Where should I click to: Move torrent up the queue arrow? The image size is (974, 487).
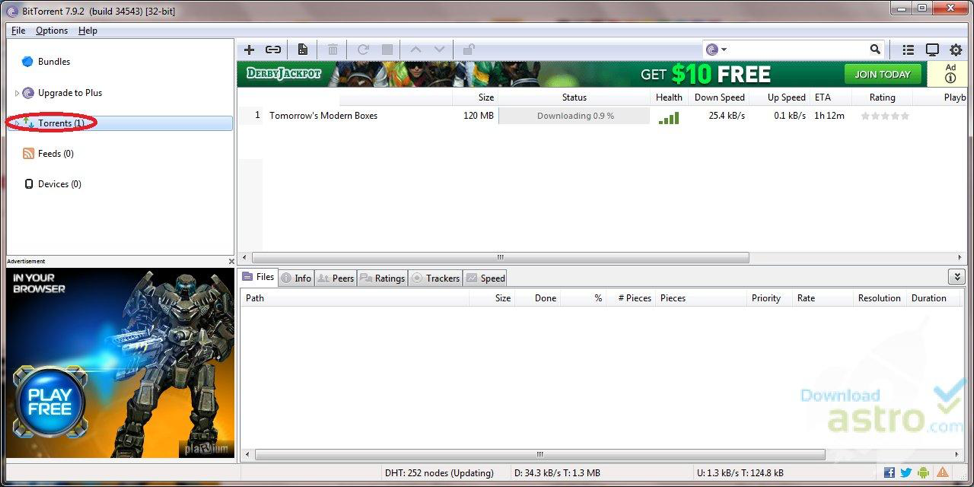[x=416, y=50]
